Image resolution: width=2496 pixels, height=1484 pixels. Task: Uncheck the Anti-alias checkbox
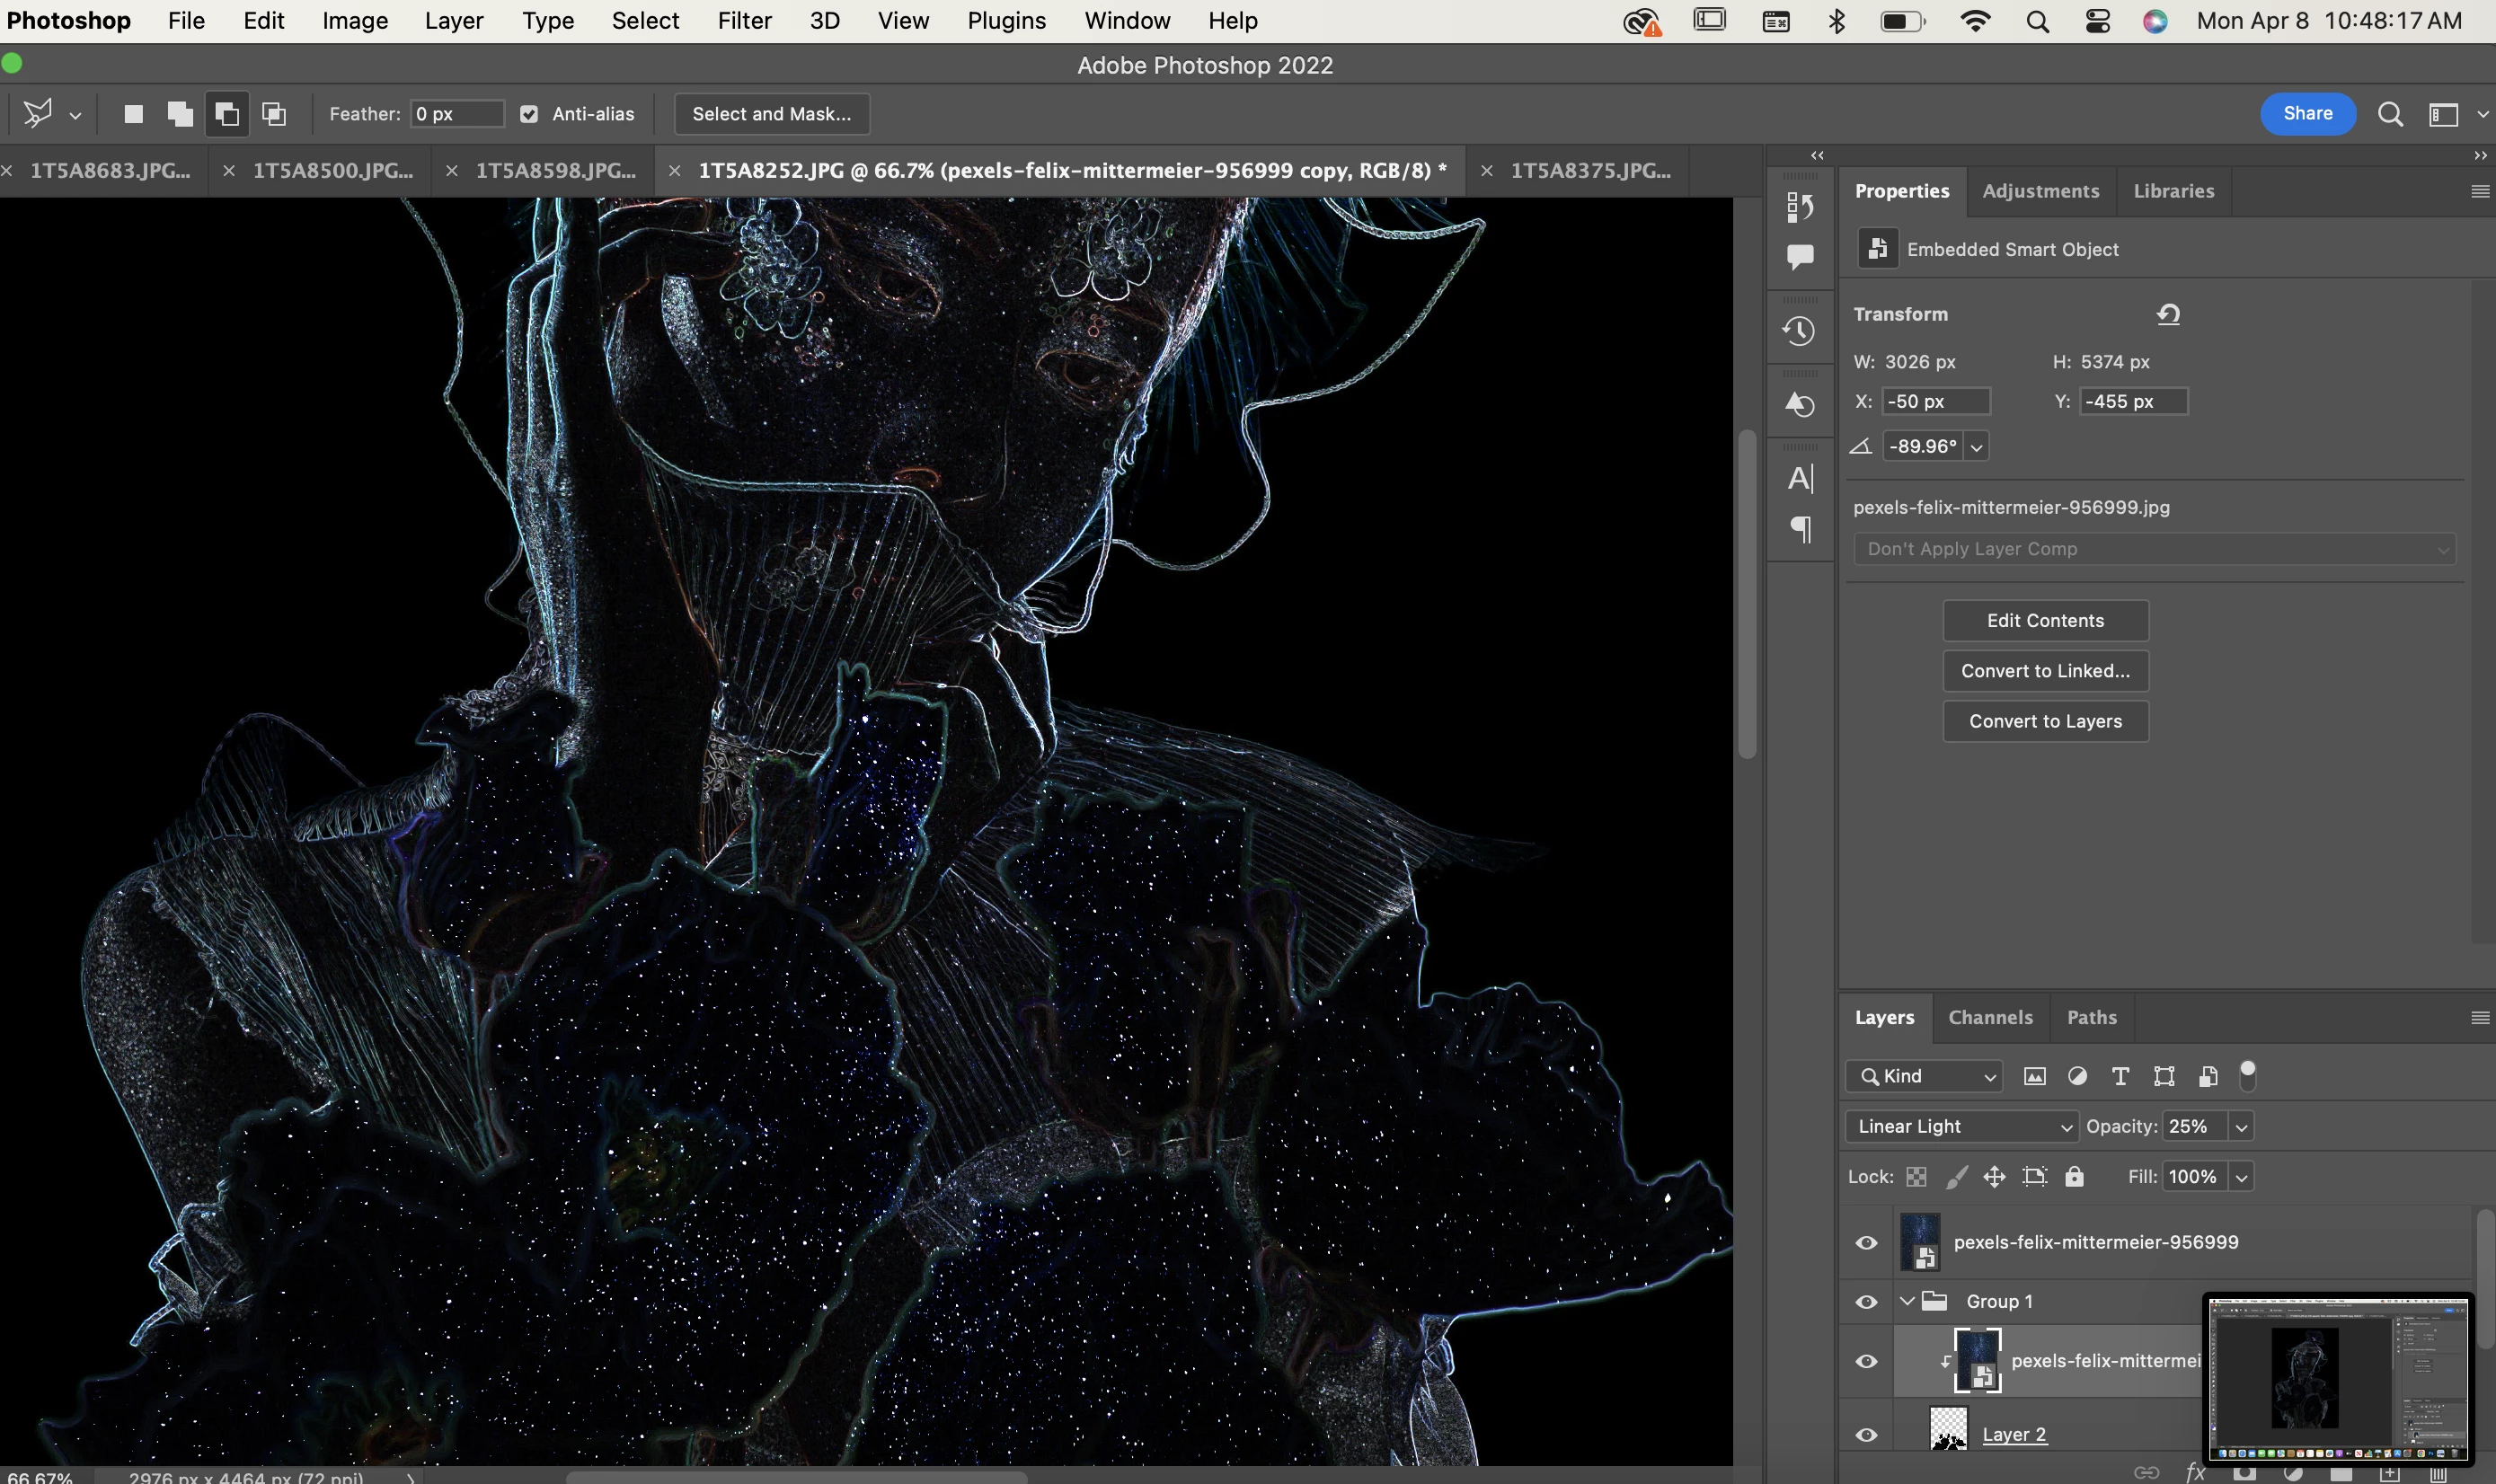coord(529,114)
